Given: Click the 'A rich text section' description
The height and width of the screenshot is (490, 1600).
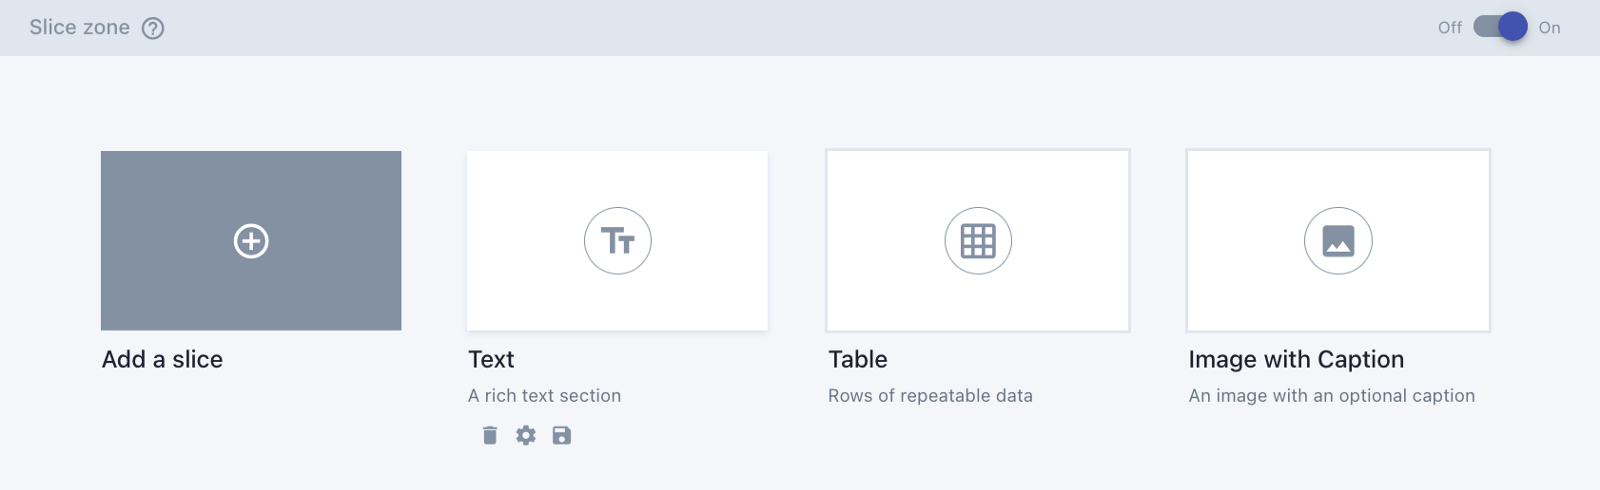Looking at the screenshot, I should point(544,396).
